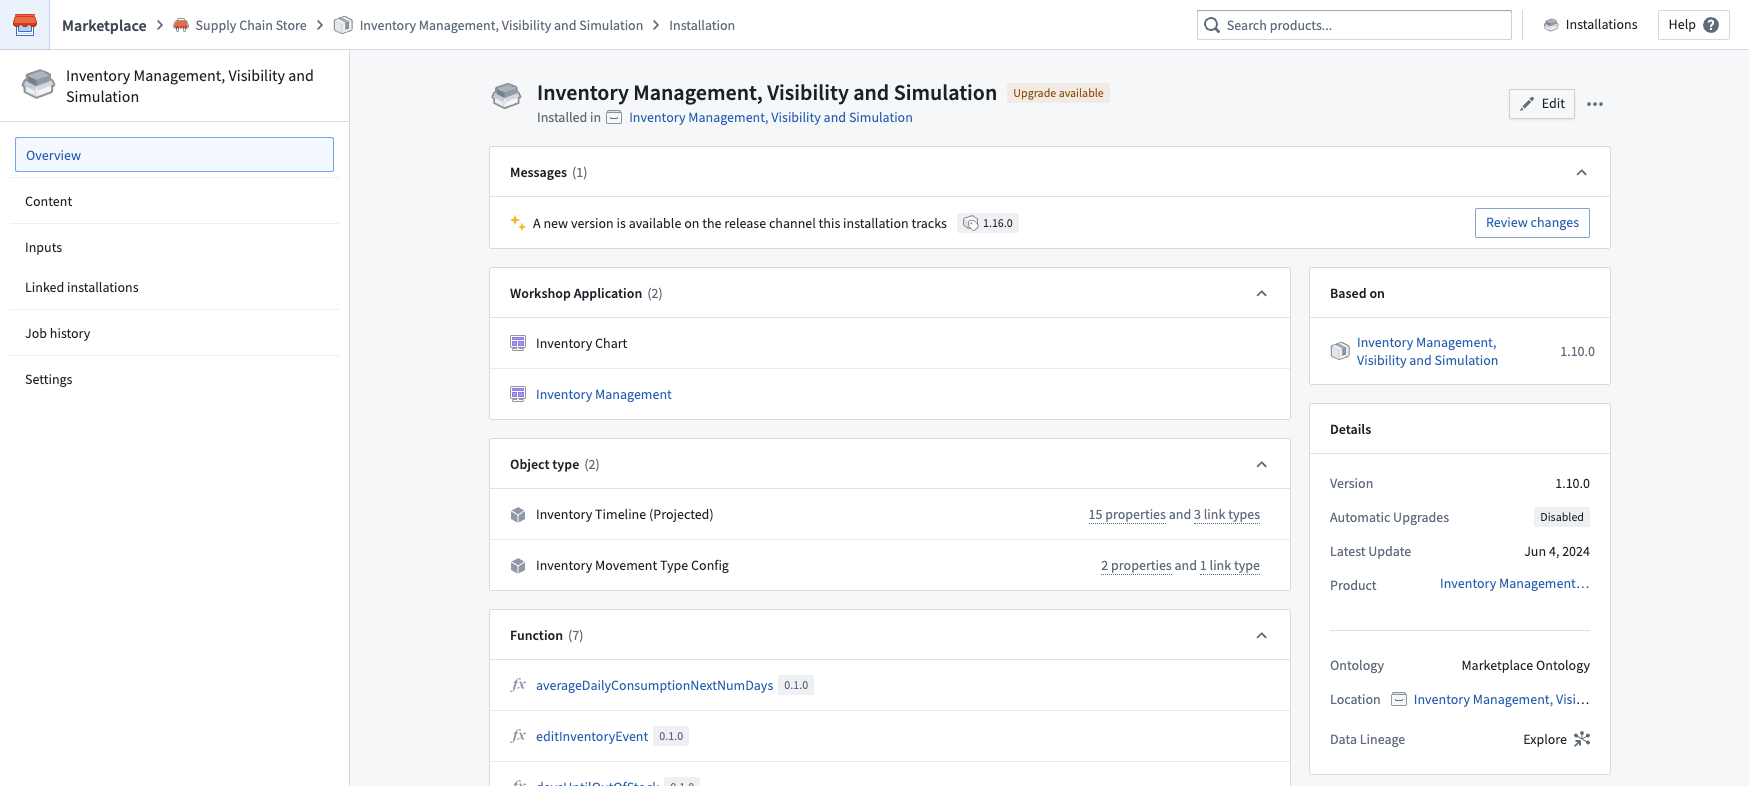
Task: Click the search magnifier icon
Action: coord(1212,25)
